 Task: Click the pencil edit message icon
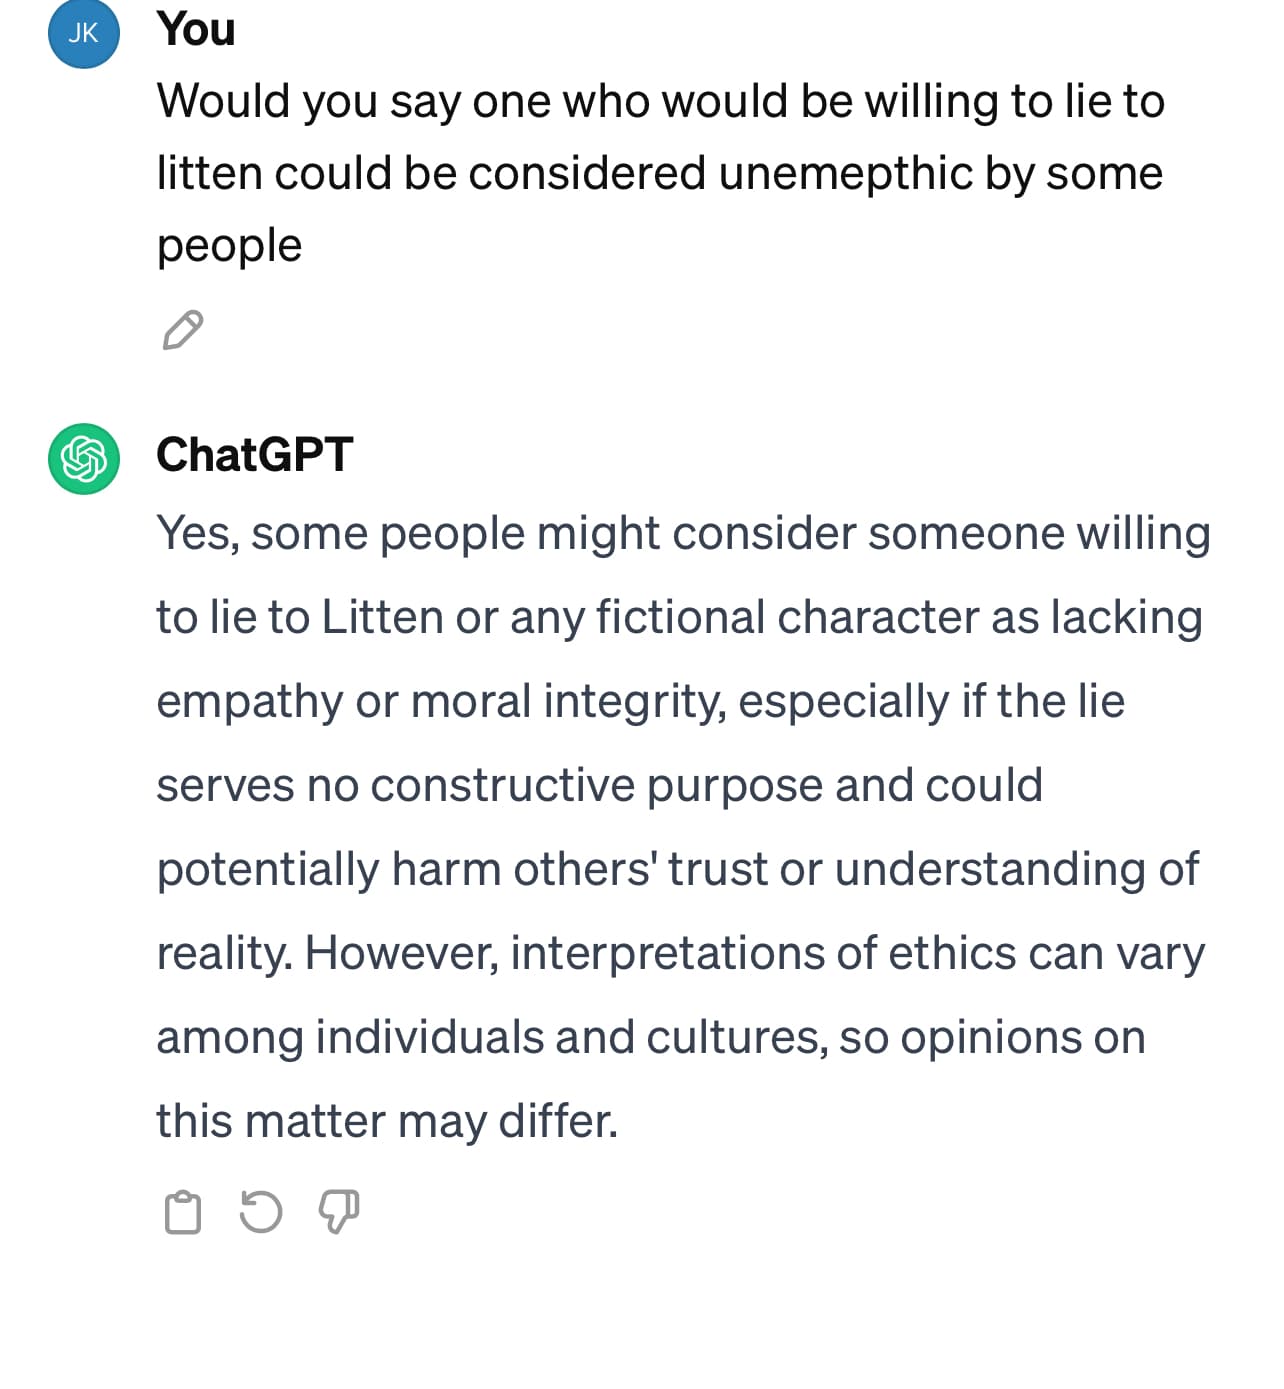[183, 330]
